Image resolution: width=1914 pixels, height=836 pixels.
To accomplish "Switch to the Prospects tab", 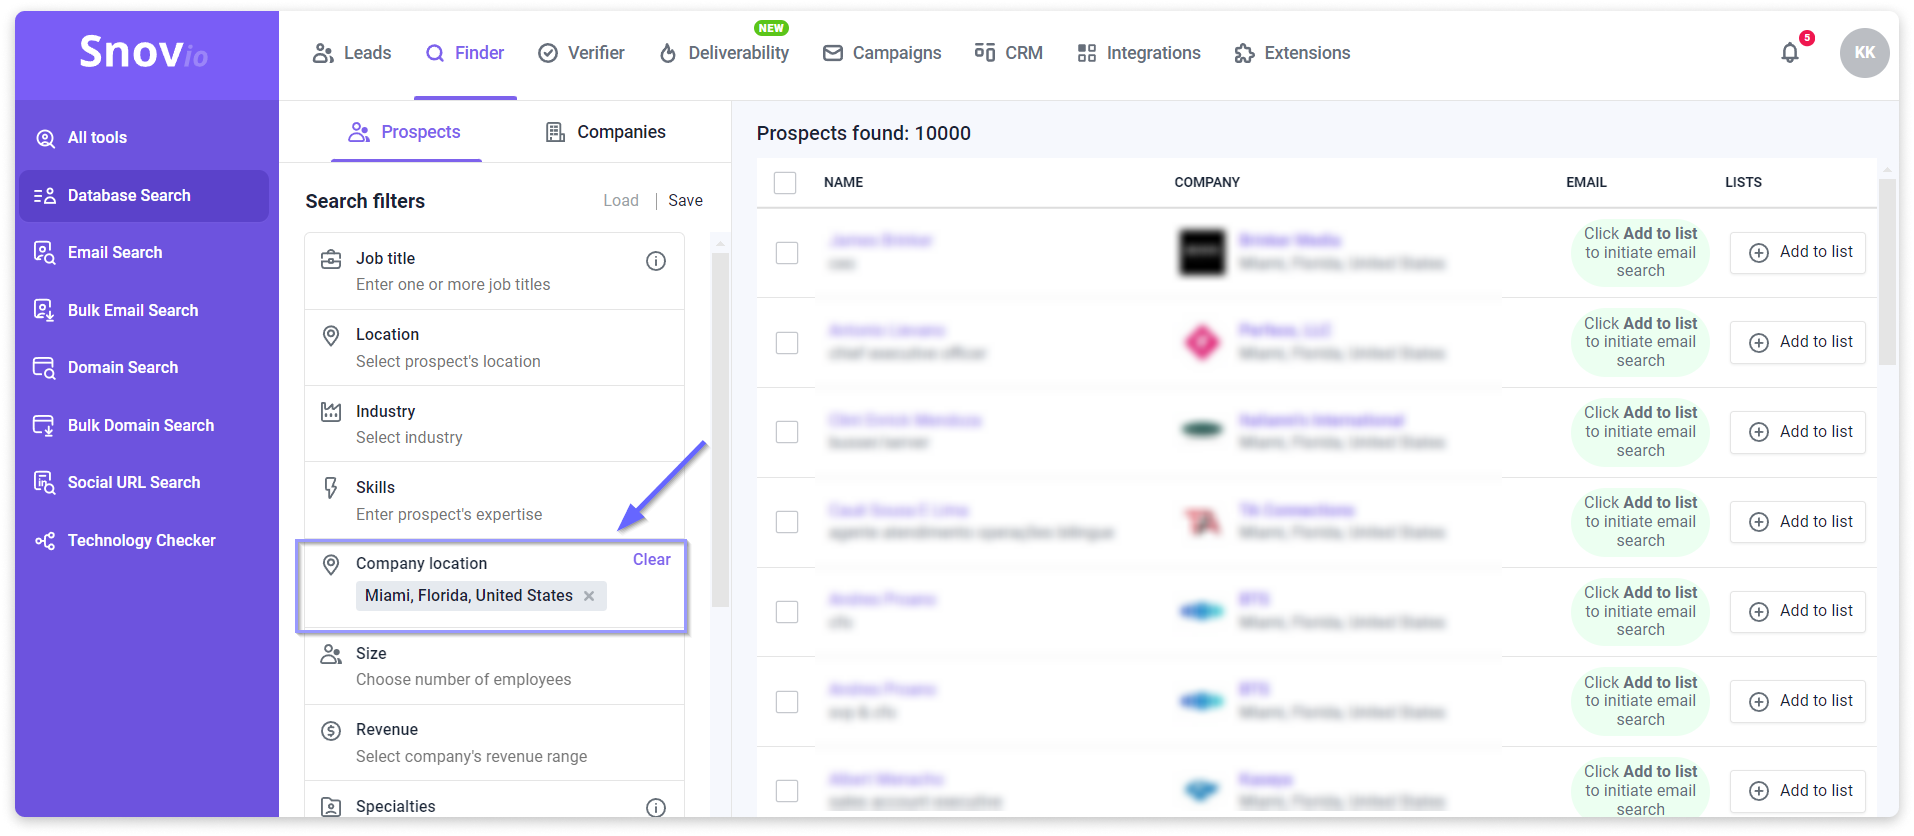I will 405,132.
